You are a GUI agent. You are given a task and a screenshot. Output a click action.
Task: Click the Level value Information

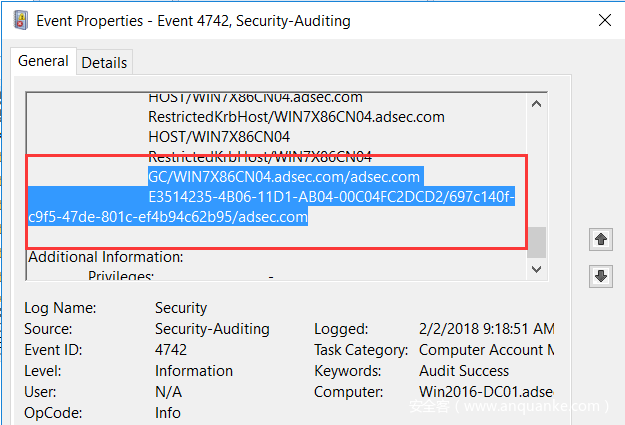click(195, 371)
